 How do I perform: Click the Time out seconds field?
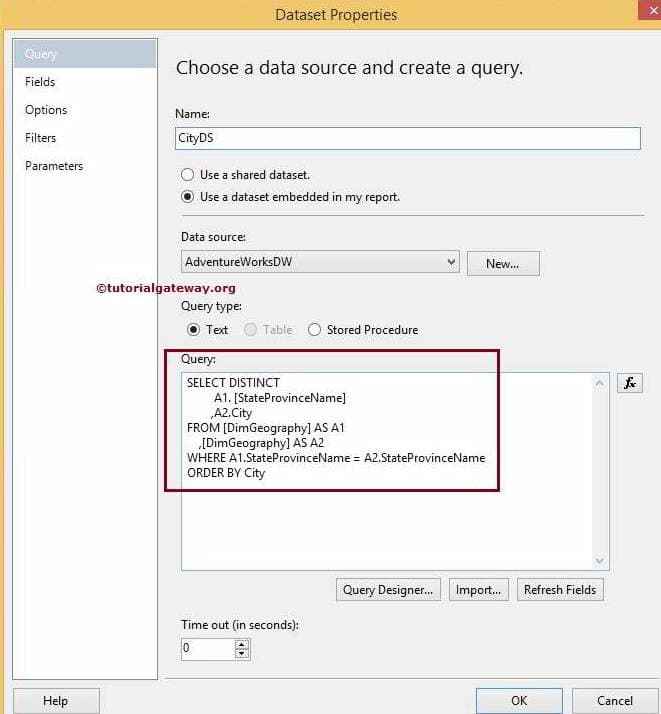click(208, 648)
